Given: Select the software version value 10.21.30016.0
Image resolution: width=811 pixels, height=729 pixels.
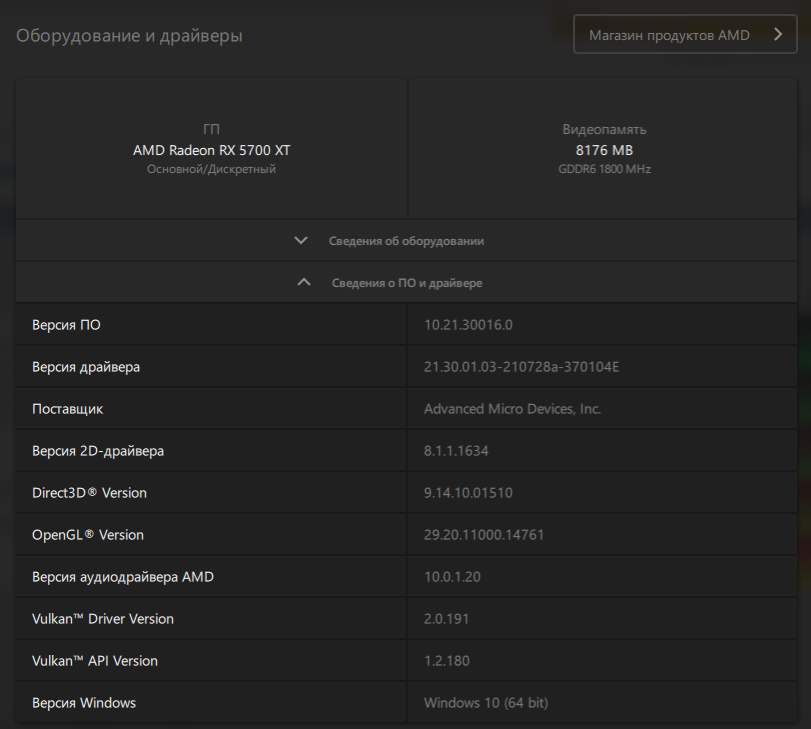Looking at the screenshot, I should 468,325.
